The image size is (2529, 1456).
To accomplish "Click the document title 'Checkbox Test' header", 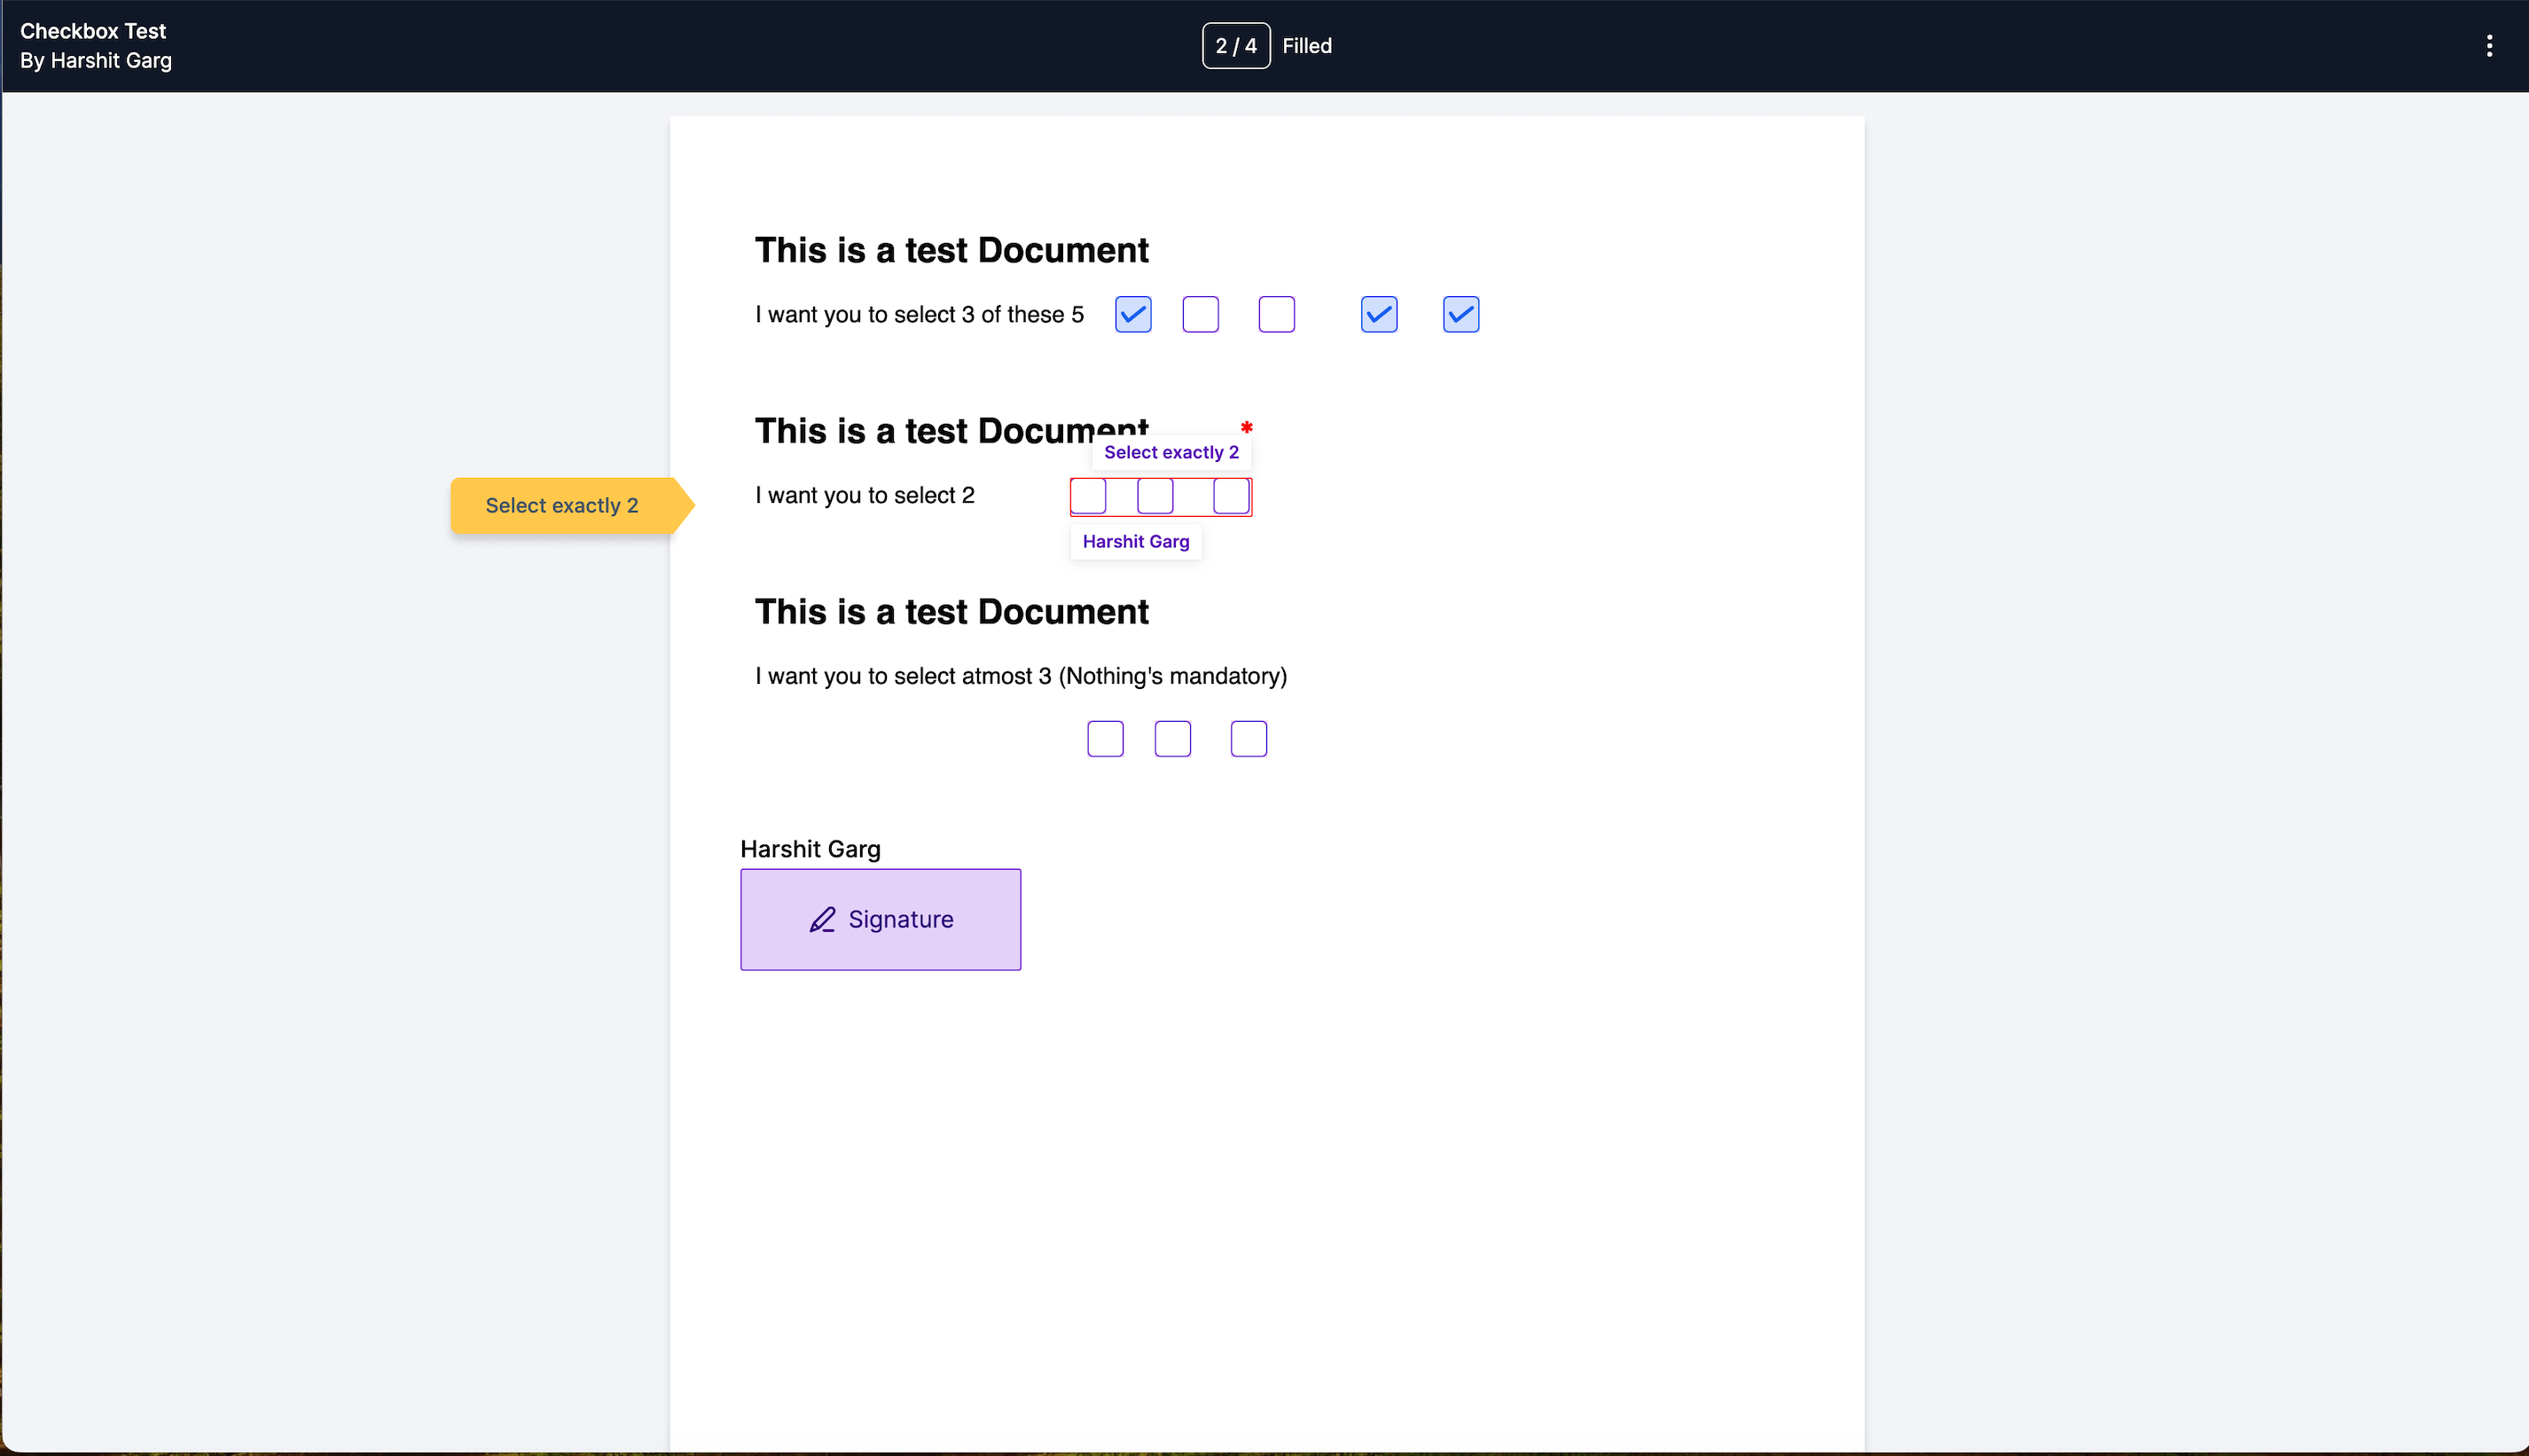I will pyautogui.click(x=92, y=31).
